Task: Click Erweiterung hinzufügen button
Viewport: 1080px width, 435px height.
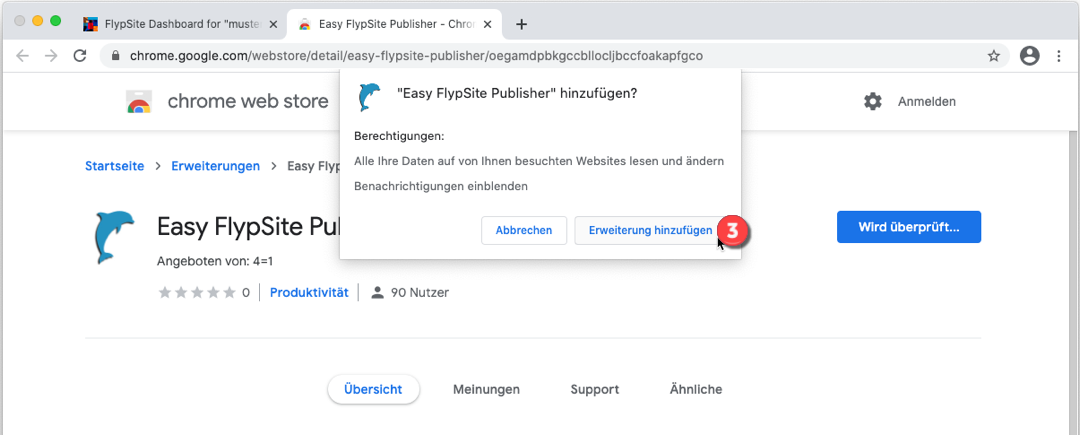Action: tap(650, 231)
